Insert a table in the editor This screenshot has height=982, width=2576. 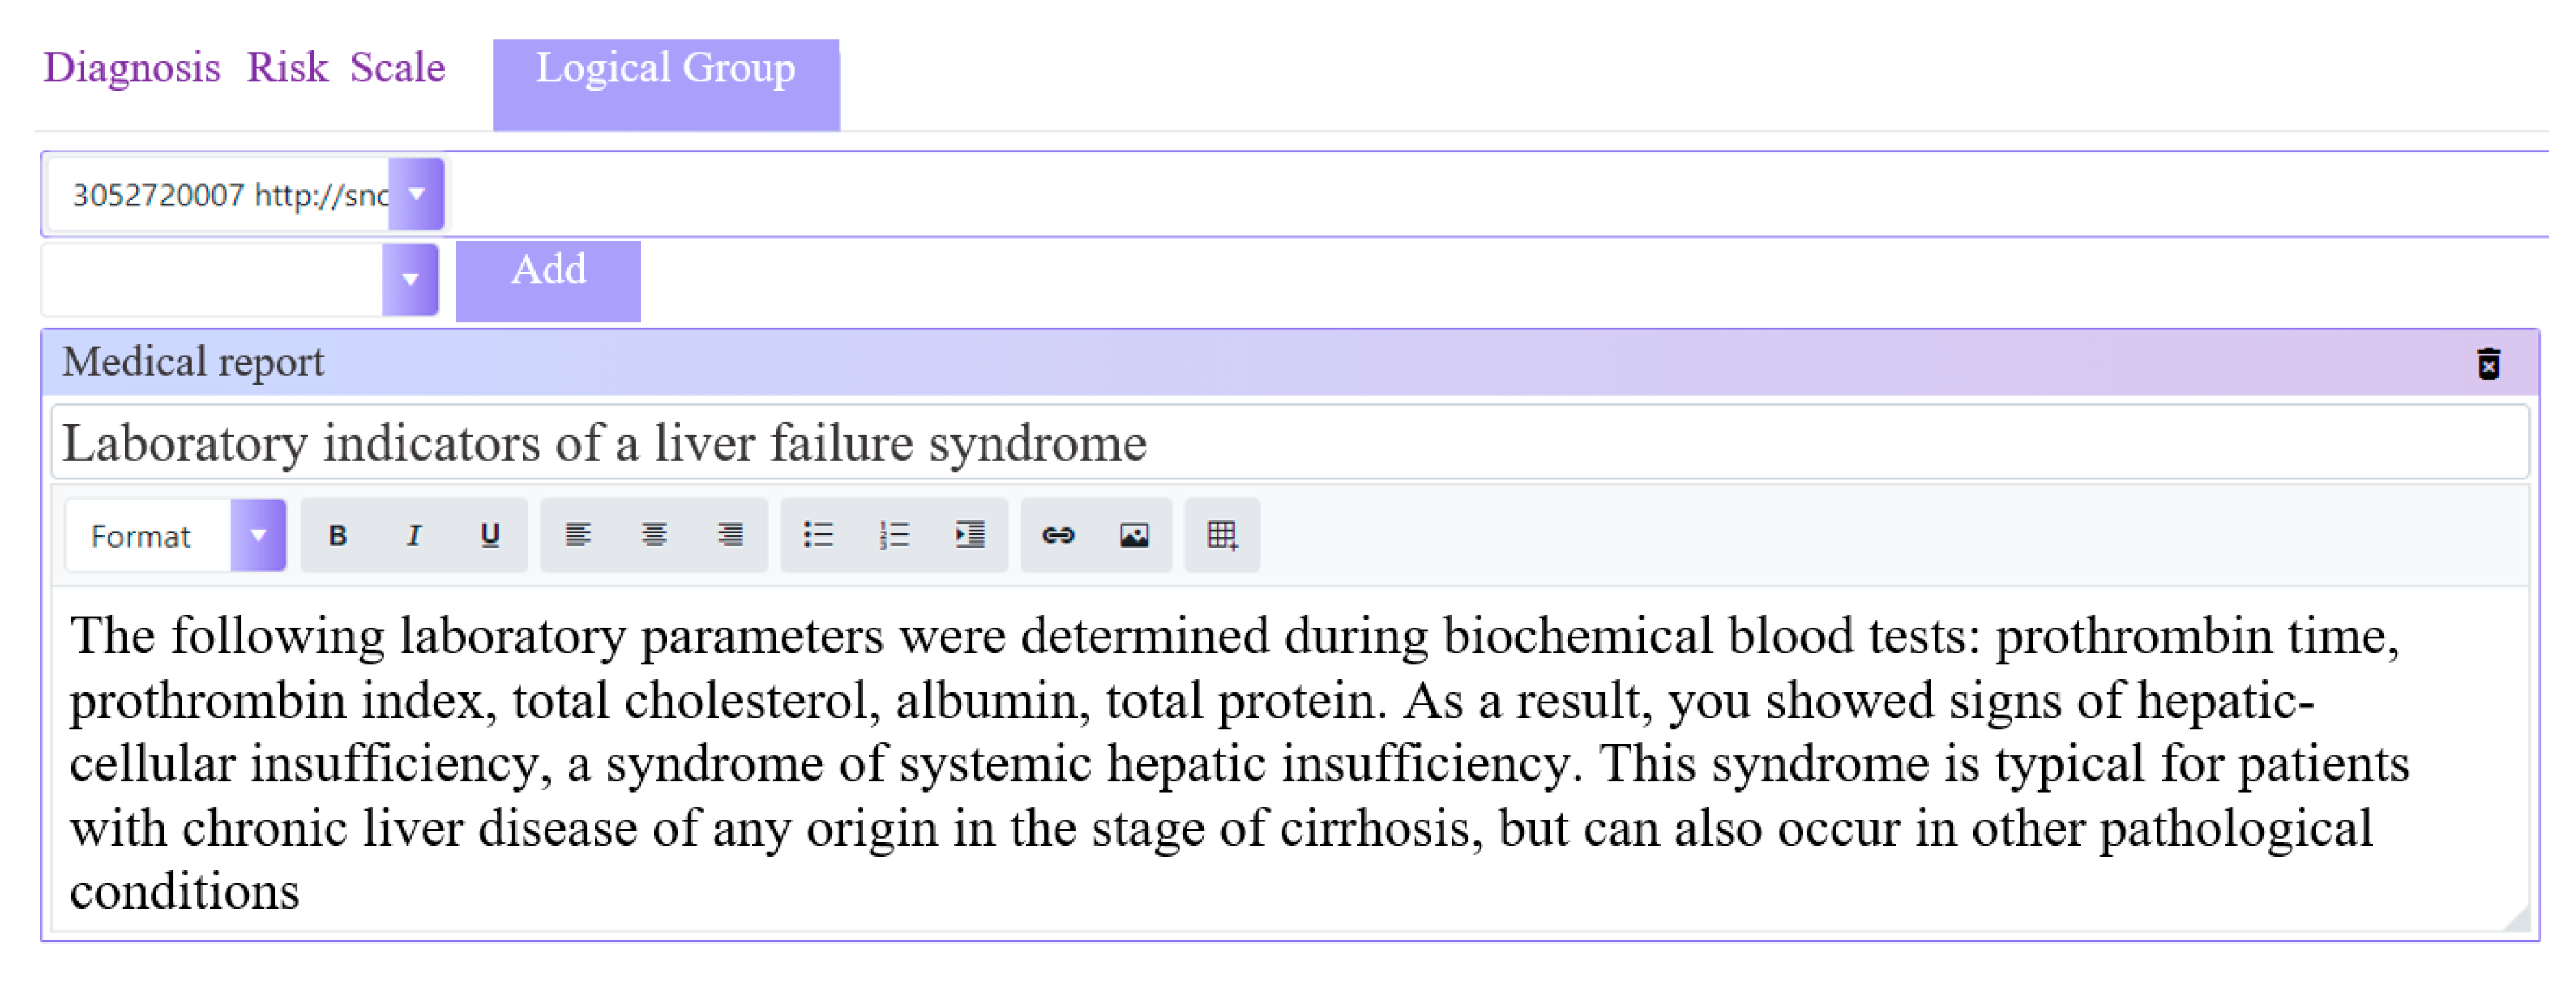(1222, 536)
